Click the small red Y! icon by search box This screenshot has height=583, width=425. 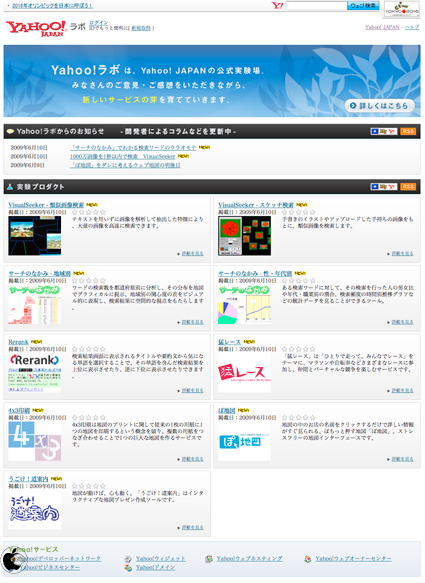(x=277, y=6)
